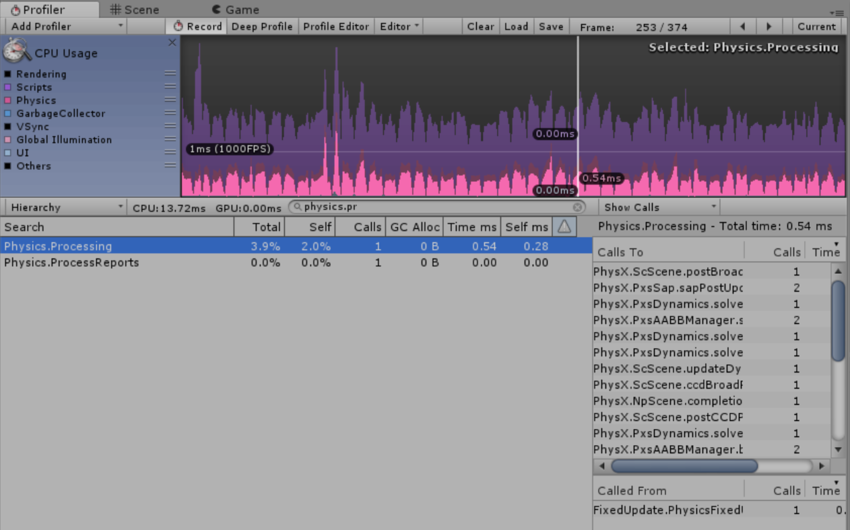Toggle the Scripts color swatch

pyautogui.click(x=8, y=87)
